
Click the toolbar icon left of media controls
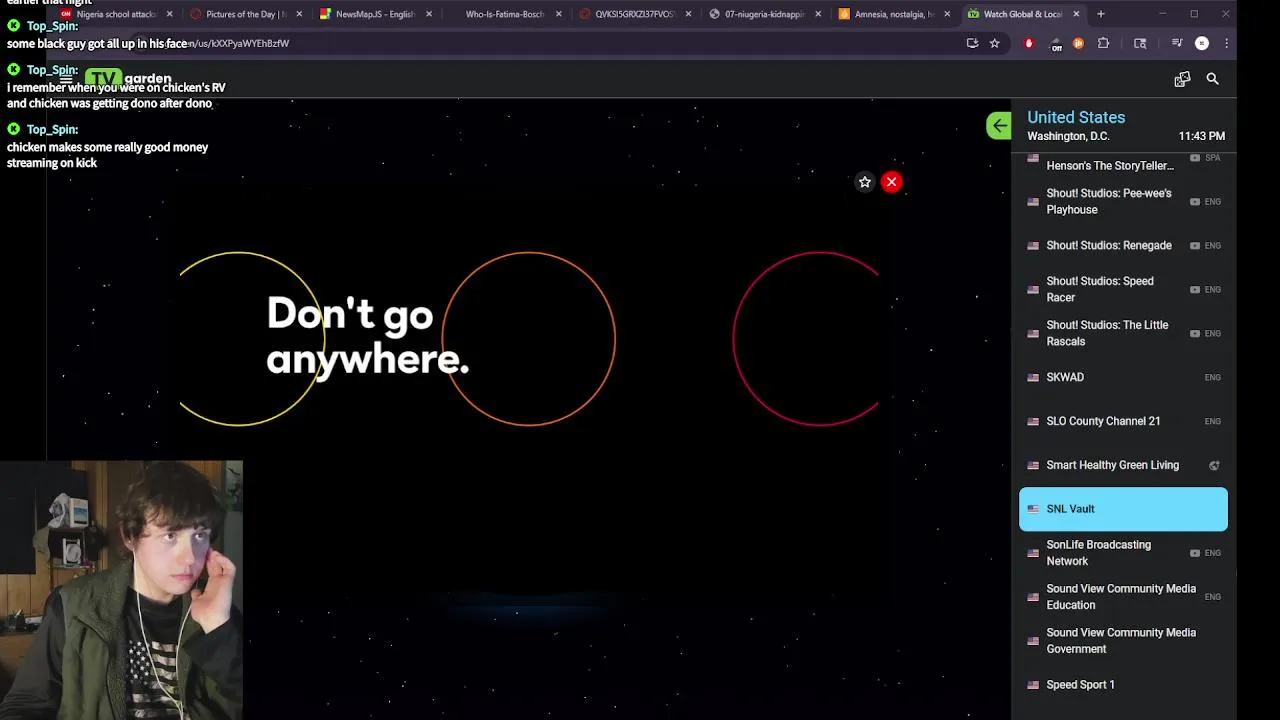click(1140, 43)
